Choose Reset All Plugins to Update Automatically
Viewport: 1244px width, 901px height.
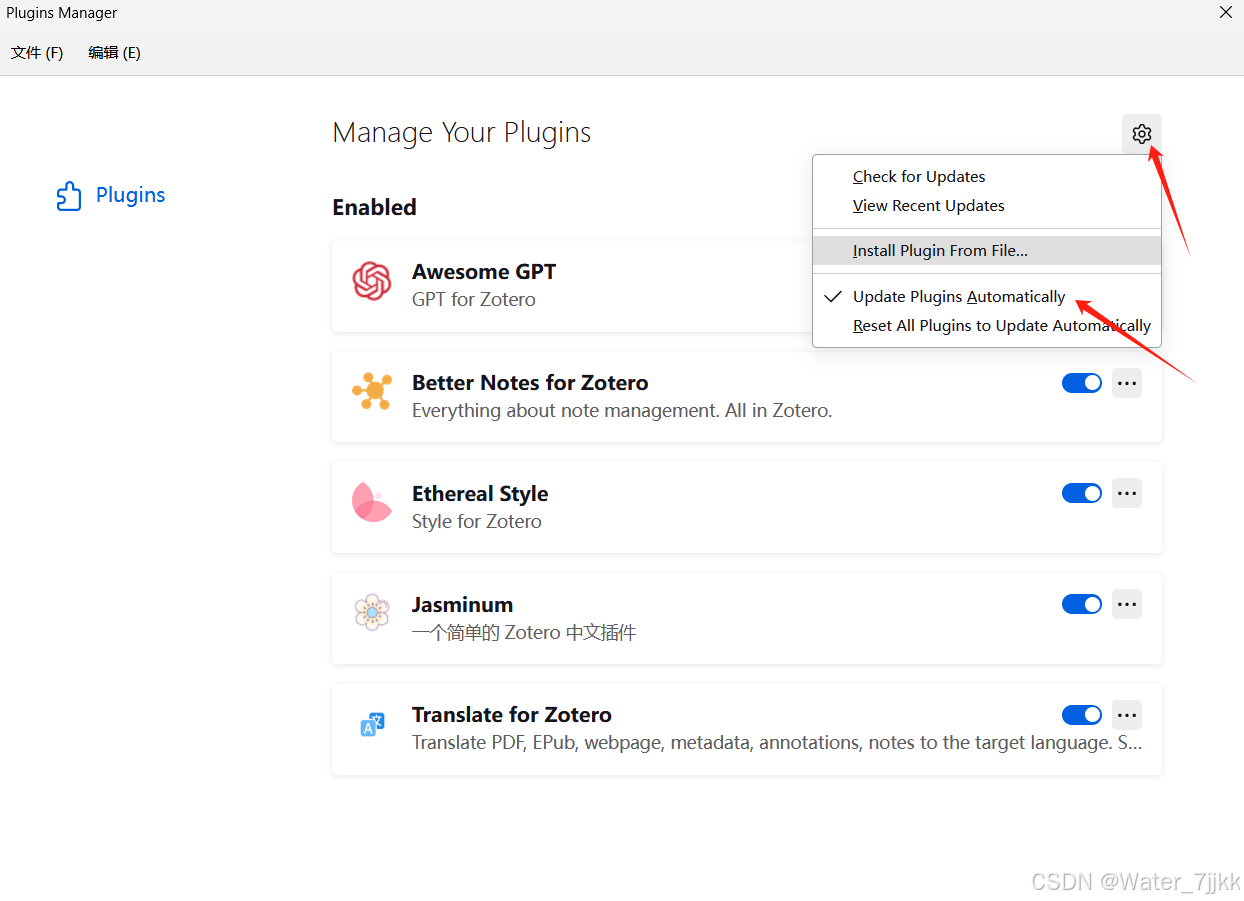click(x=987, y=326)
